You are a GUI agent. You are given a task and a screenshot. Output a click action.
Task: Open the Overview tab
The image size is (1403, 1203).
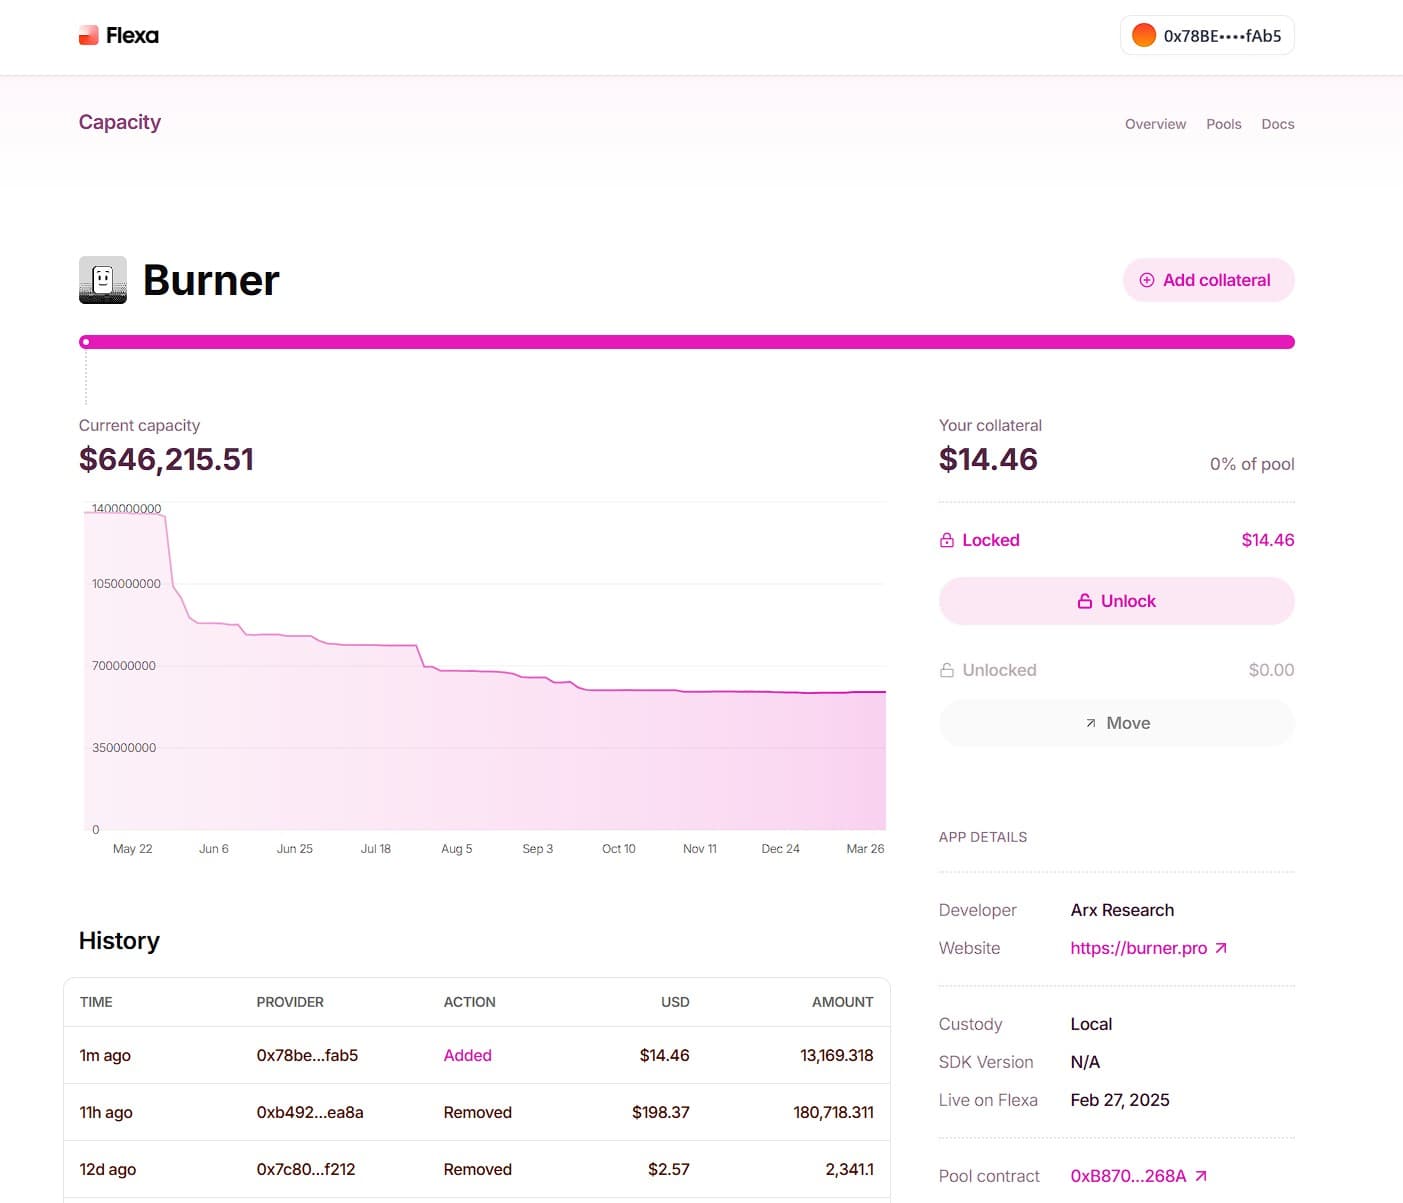tap(1155, 124)
